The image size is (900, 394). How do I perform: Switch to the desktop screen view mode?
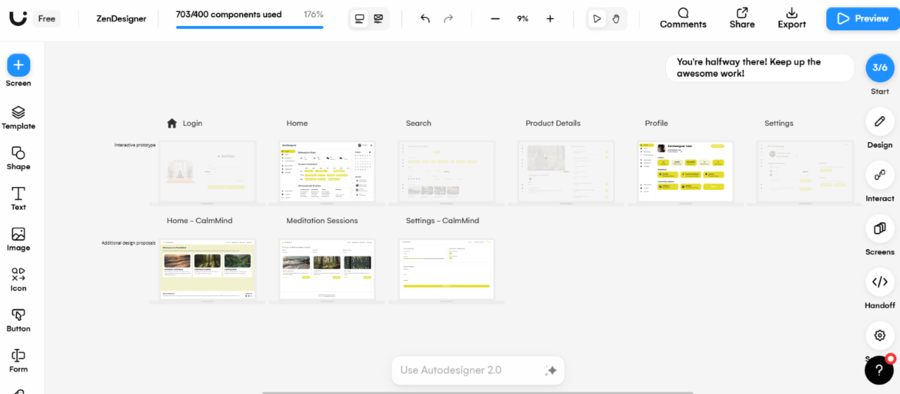pyautogui.click(x=359, y=18)
